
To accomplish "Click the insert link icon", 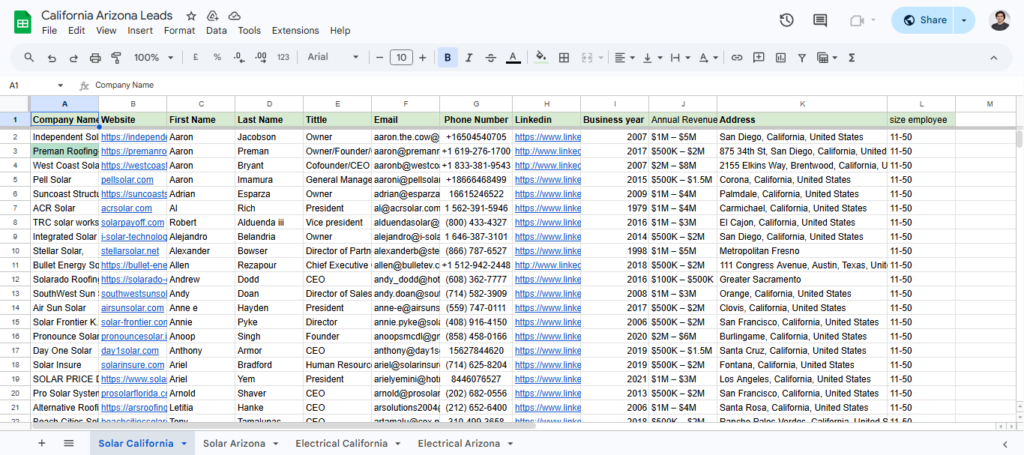I will (x=737, y=57).
